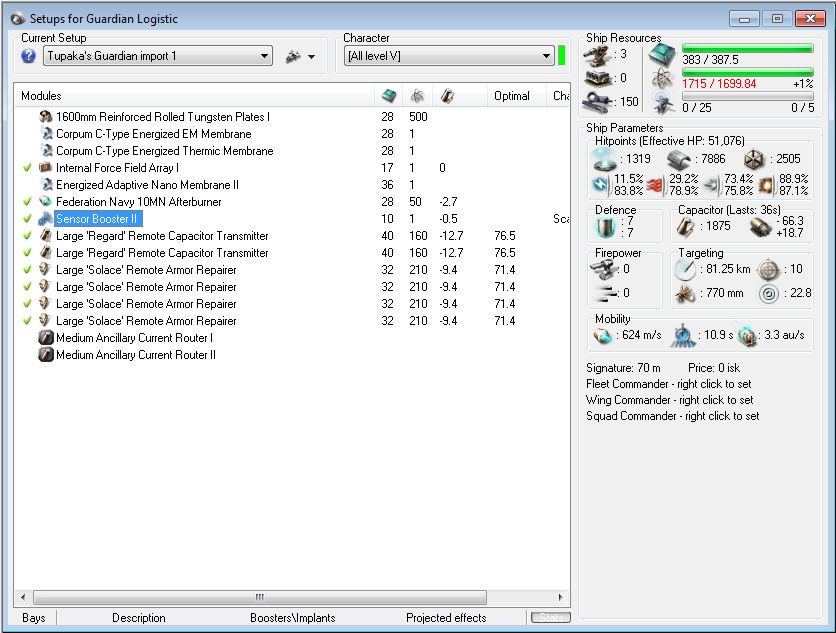Click the Medium Ancillary Current Router II icon
The width and height of the screenshot is (836, 633).
(46, 355)
